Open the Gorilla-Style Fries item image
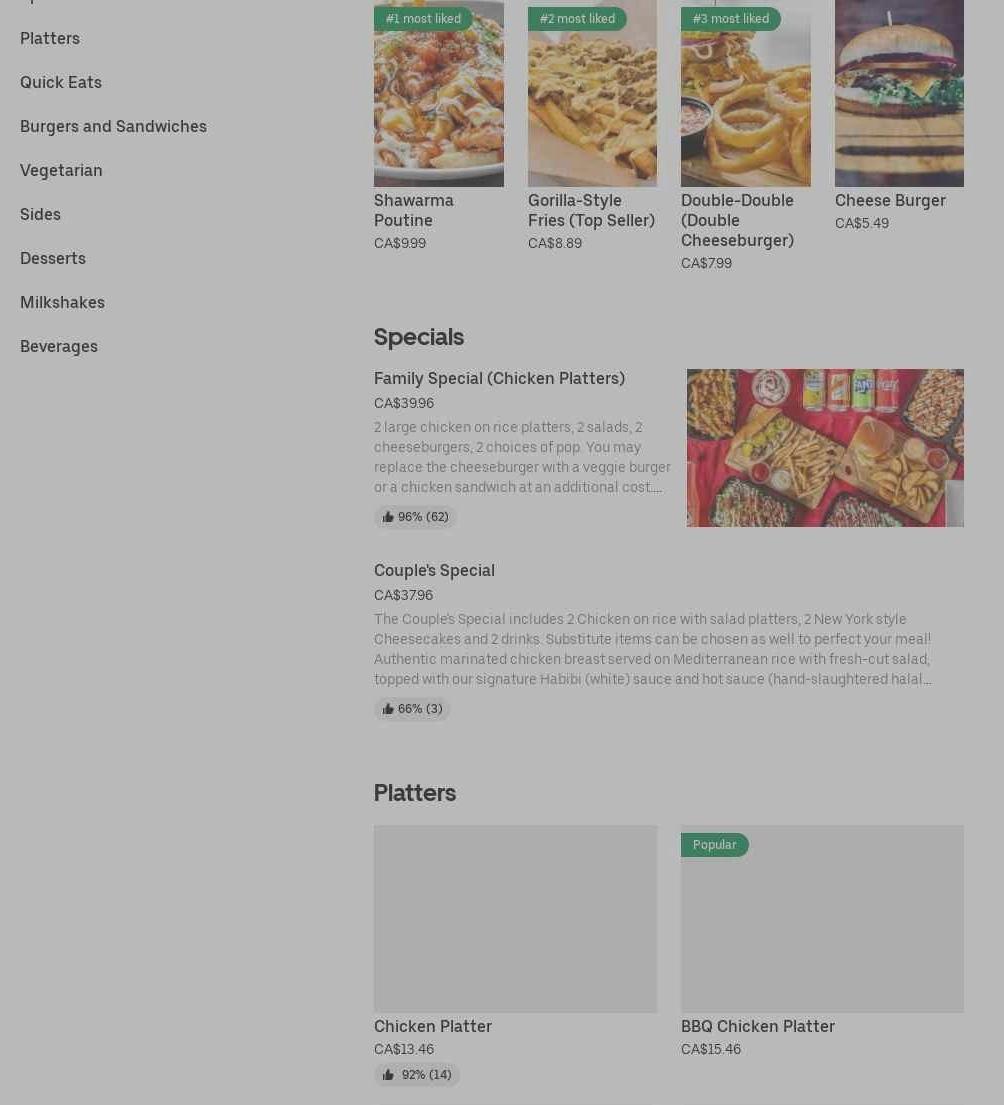Screen dimensions: 1004x1105 pyautogui.click(x=592, y=93)
